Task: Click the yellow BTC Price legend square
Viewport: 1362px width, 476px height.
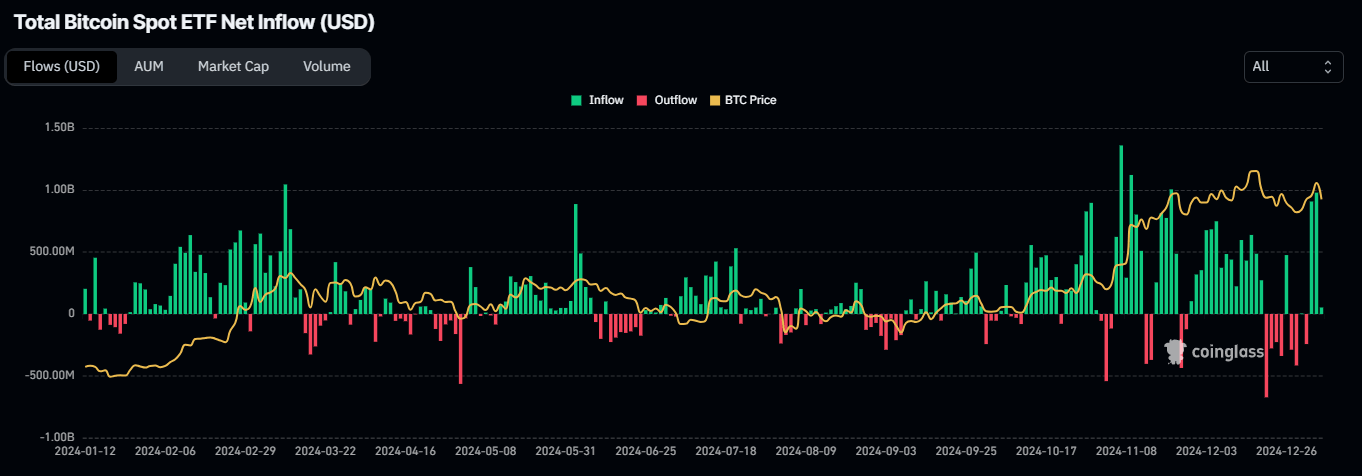Action: pyautogui.click(x=715, y=100)
